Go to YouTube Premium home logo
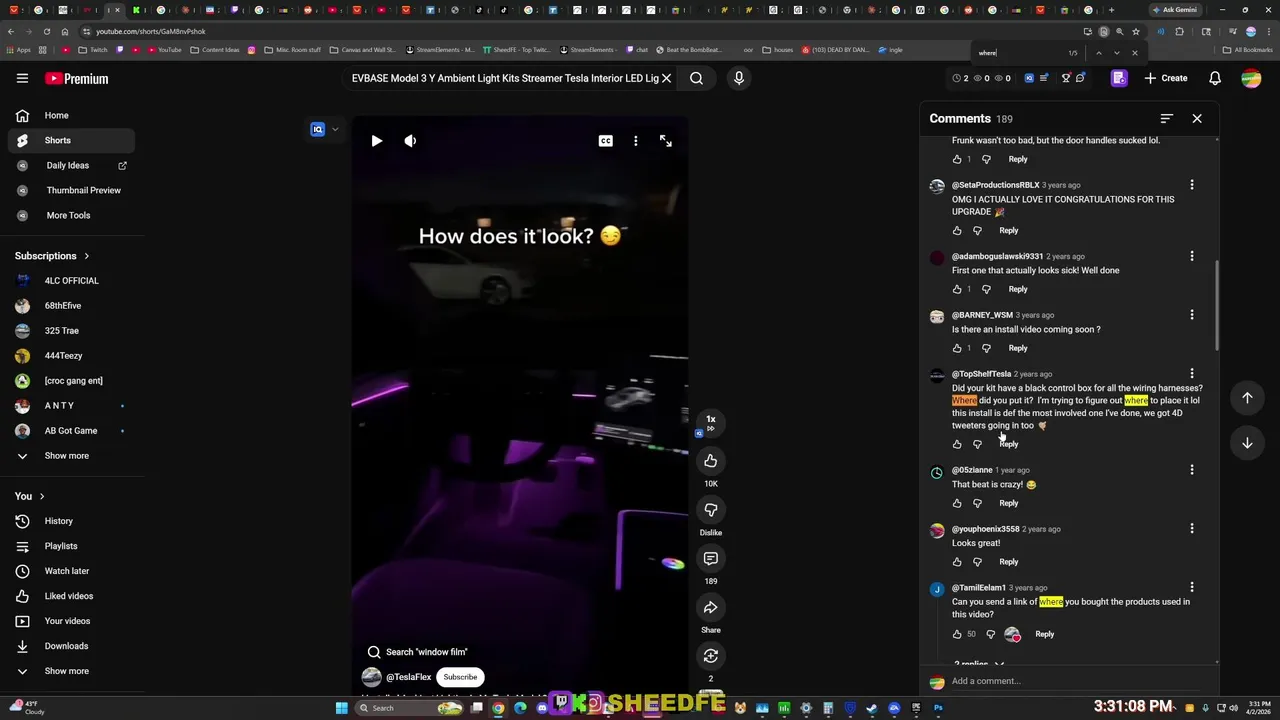Screen dimensions: 1280x720 coord(77,78)
